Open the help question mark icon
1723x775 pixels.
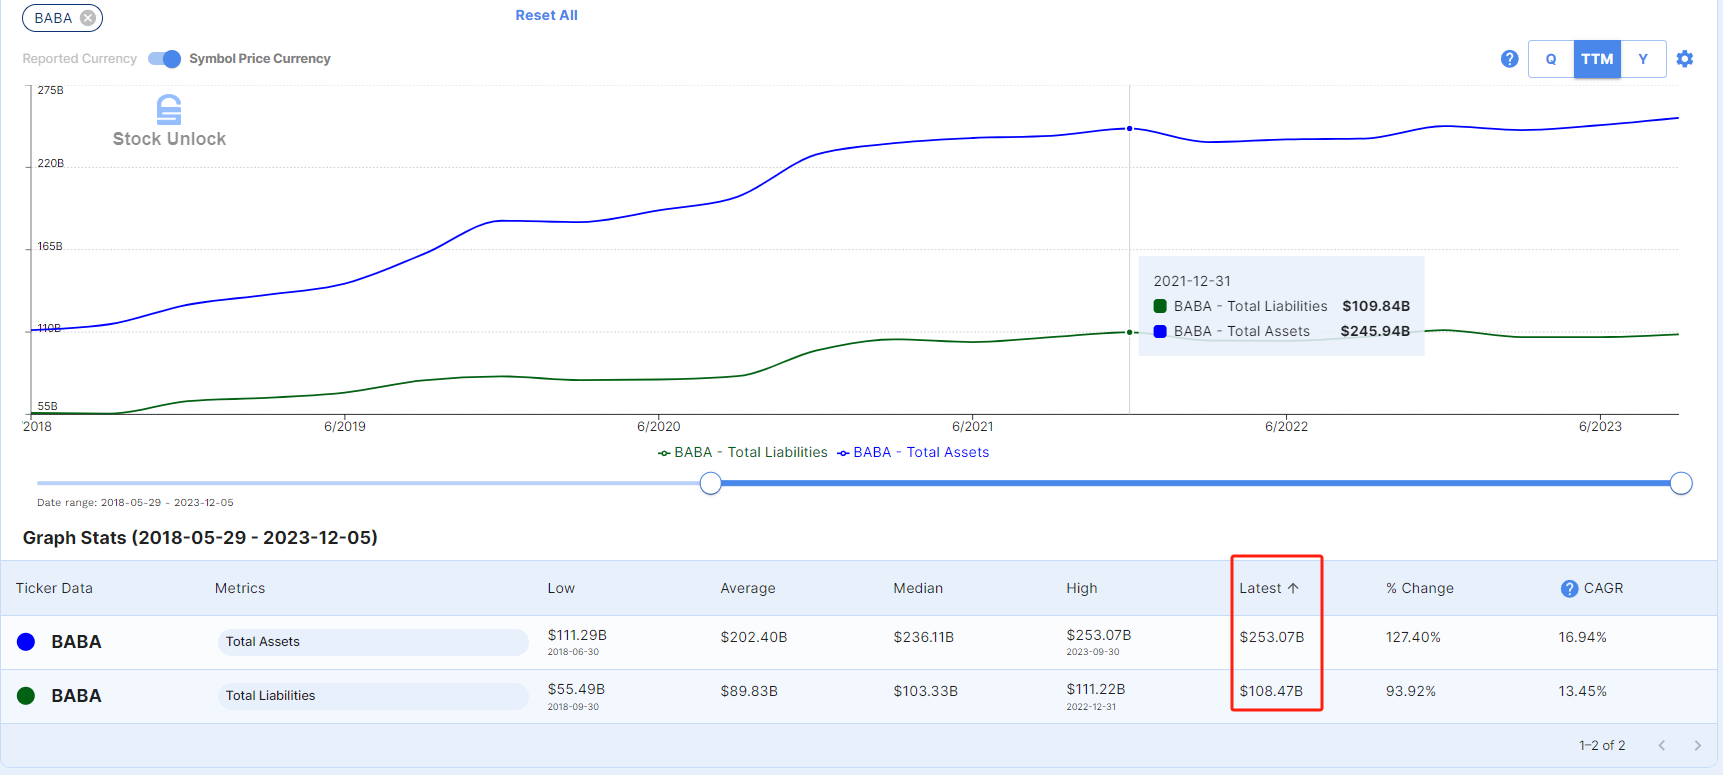(x=1509, y=59)
